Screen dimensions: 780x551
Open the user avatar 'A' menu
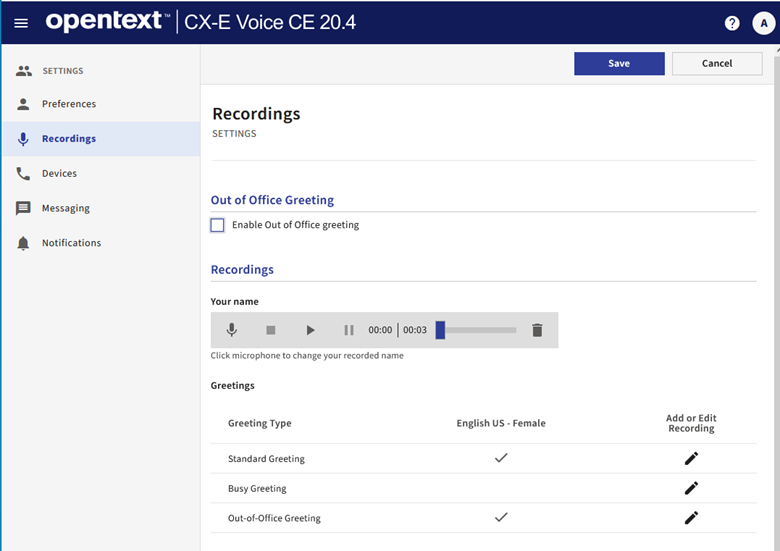763,23
